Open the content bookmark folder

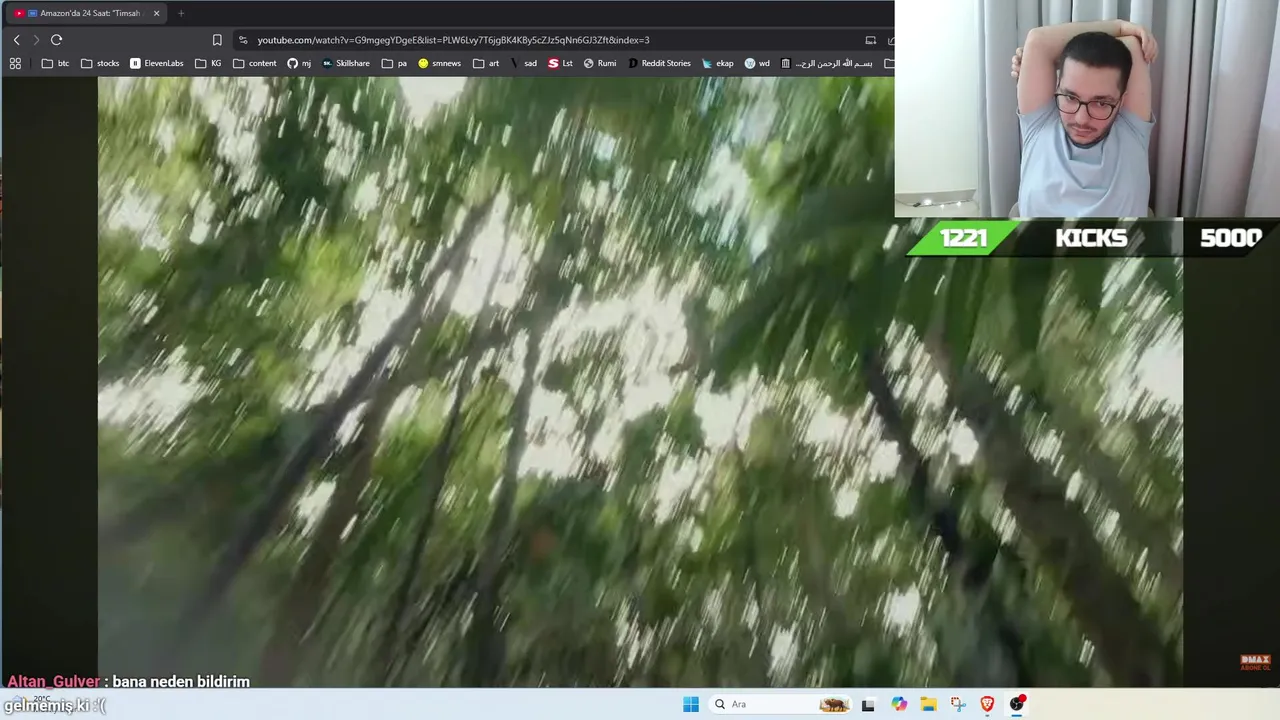255,63
